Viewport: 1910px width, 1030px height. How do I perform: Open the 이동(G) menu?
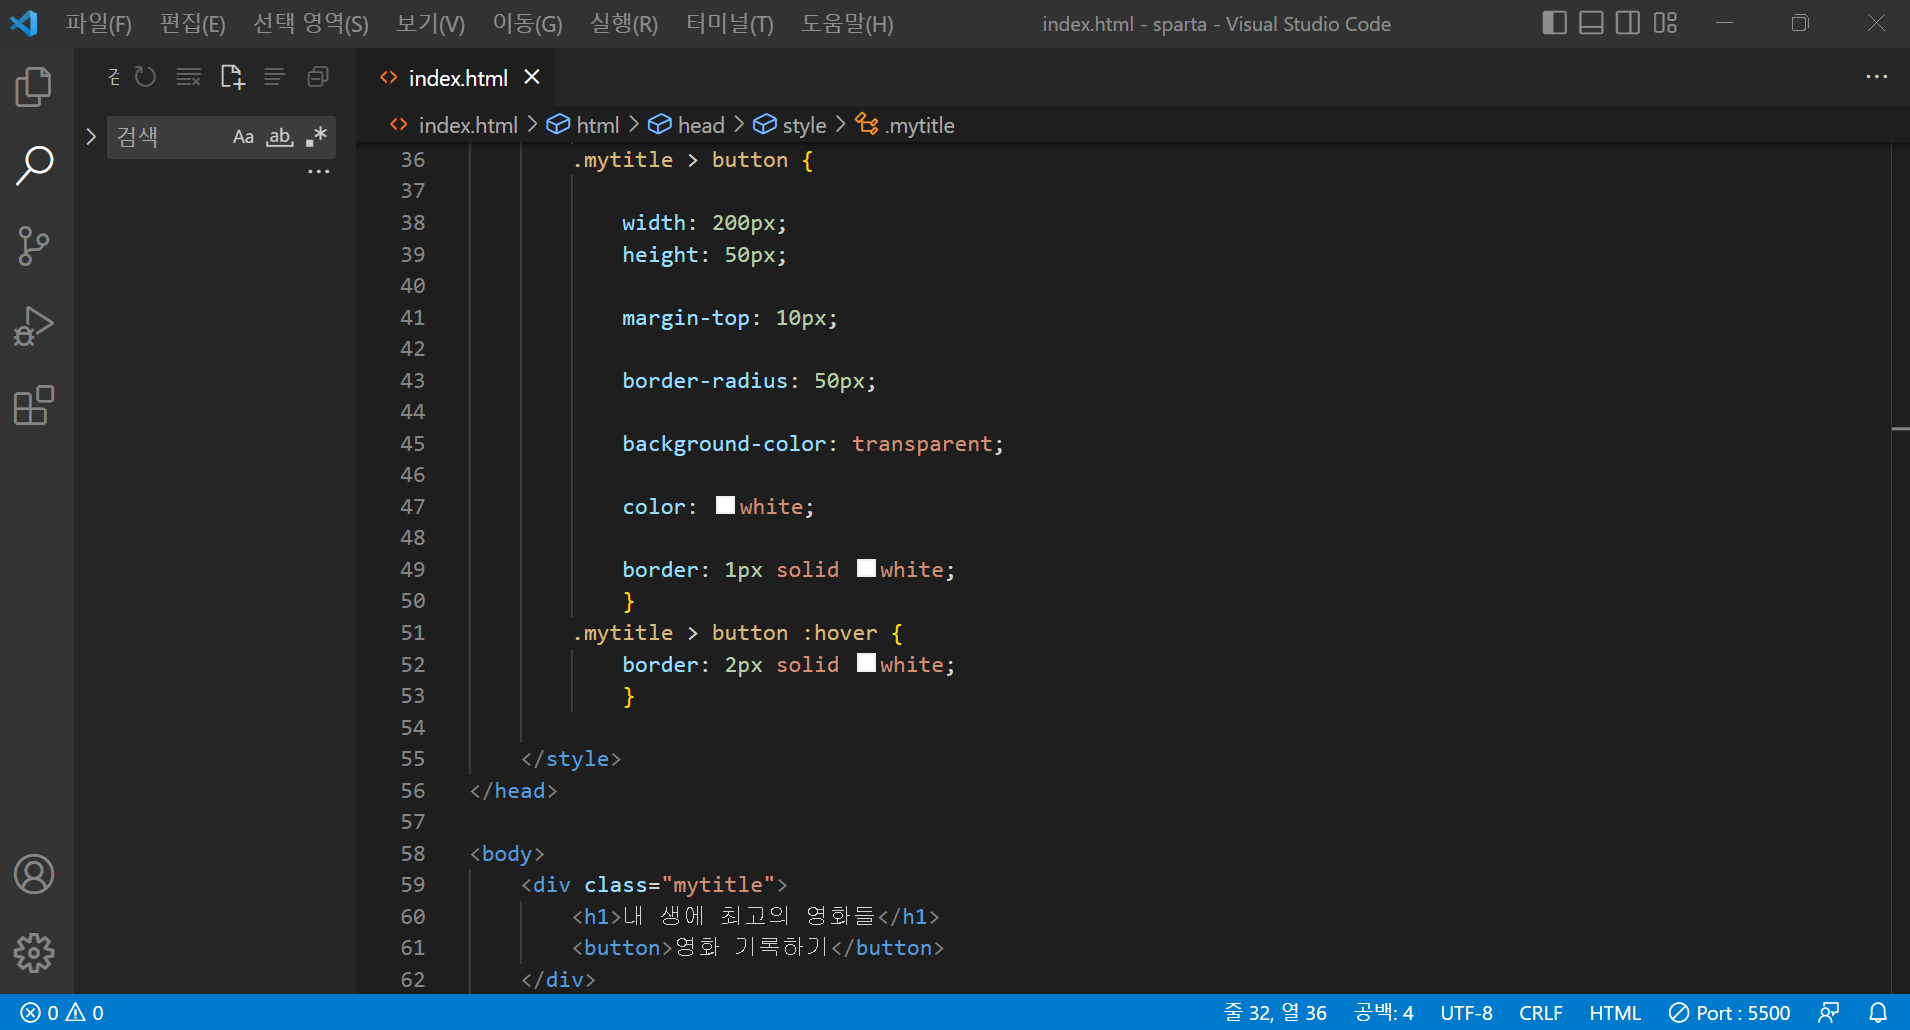(528, 23)
